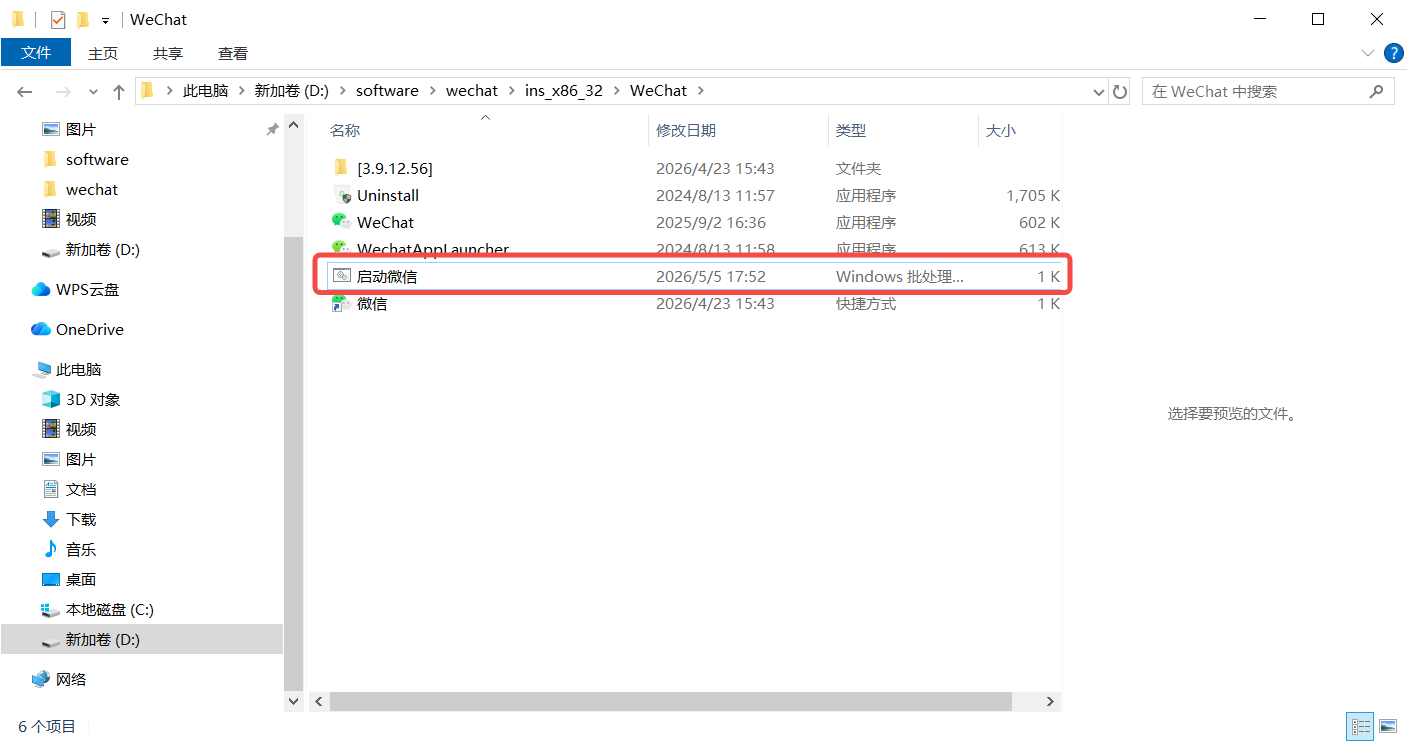Expand the ribbon with the chevron
Screen dimensions: 1408x742
(x=1368, y=52)
